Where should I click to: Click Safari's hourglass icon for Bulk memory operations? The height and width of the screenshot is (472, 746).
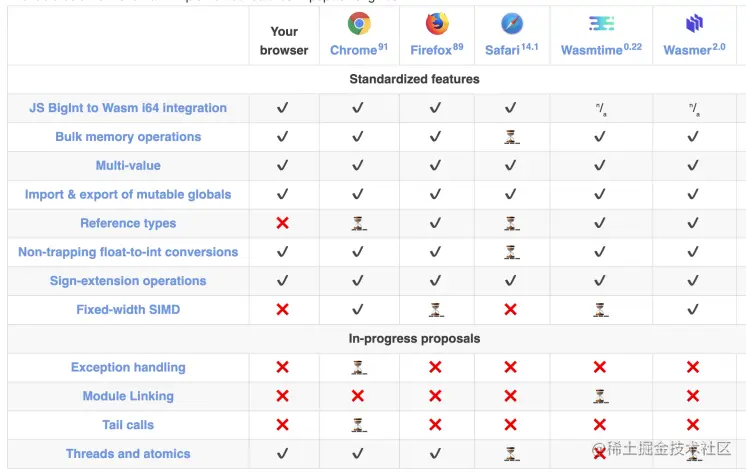[x=511, y=137]
